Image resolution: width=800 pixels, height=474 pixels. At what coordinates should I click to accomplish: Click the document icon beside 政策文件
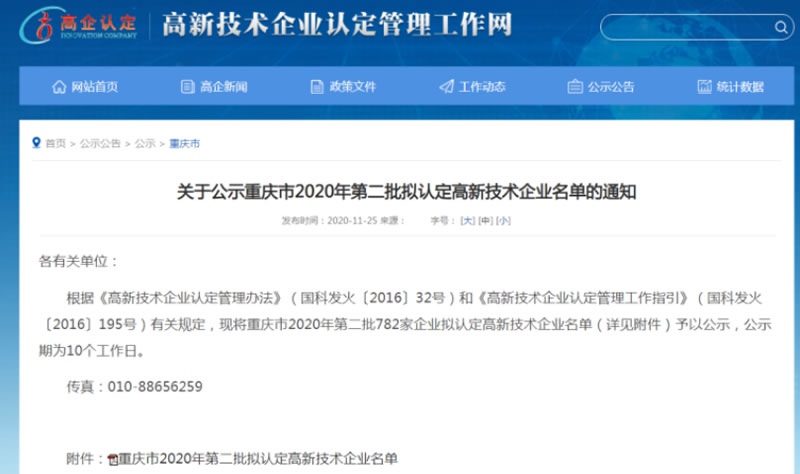(x=317, y=87)
